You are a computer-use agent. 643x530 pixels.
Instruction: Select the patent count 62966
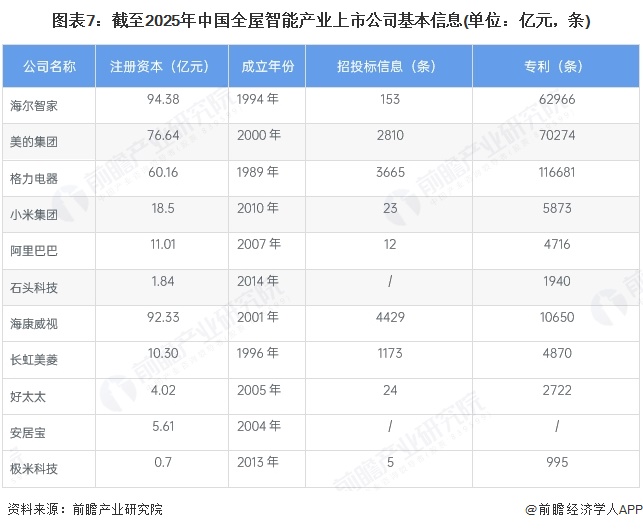557,99
